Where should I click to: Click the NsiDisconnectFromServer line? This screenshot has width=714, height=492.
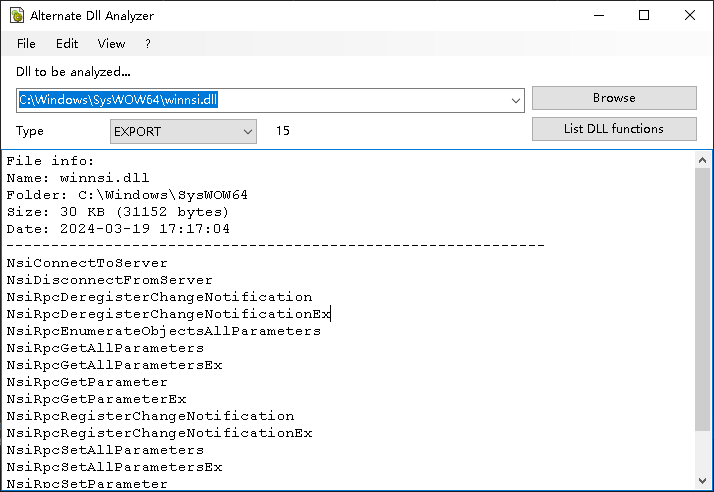109,280
